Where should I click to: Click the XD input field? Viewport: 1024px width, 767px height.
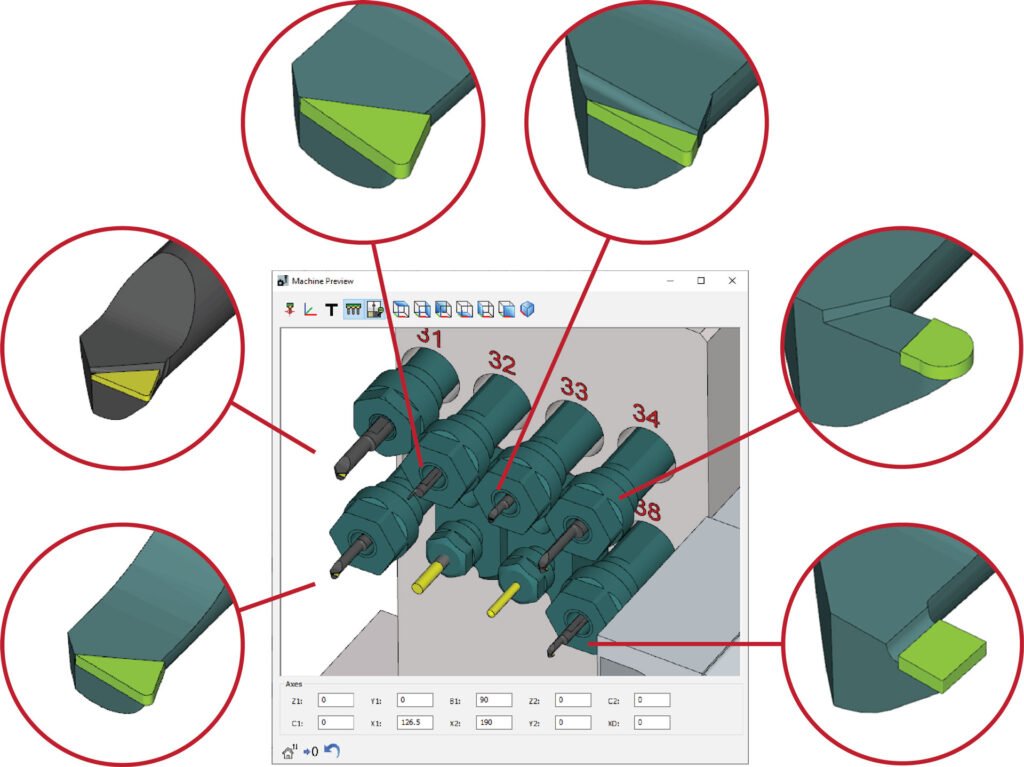click(x=653, y=720)
